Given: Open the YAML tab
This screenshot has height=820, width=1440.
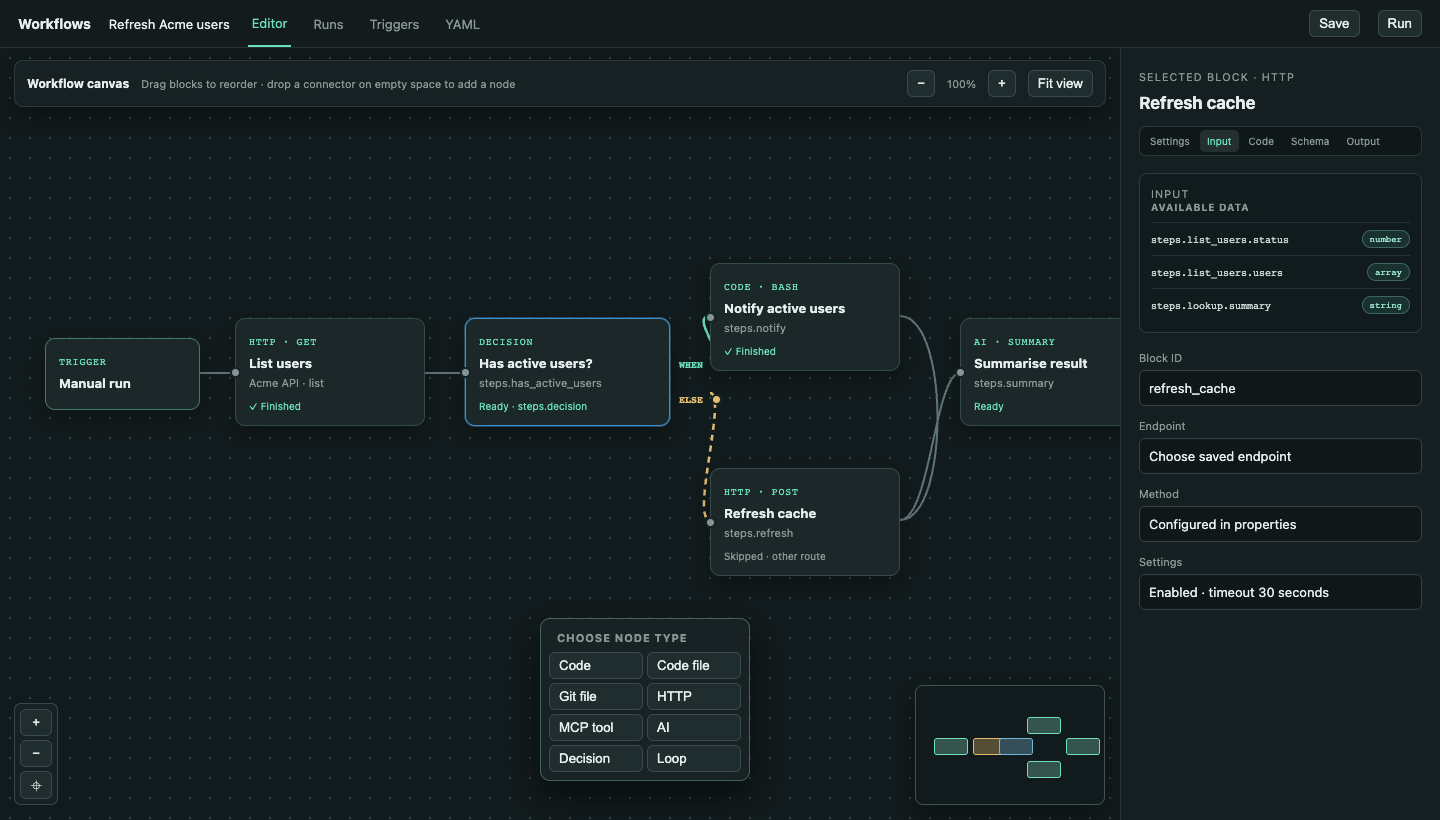Looking at the screenshot, I should click(x=462, y=24).
